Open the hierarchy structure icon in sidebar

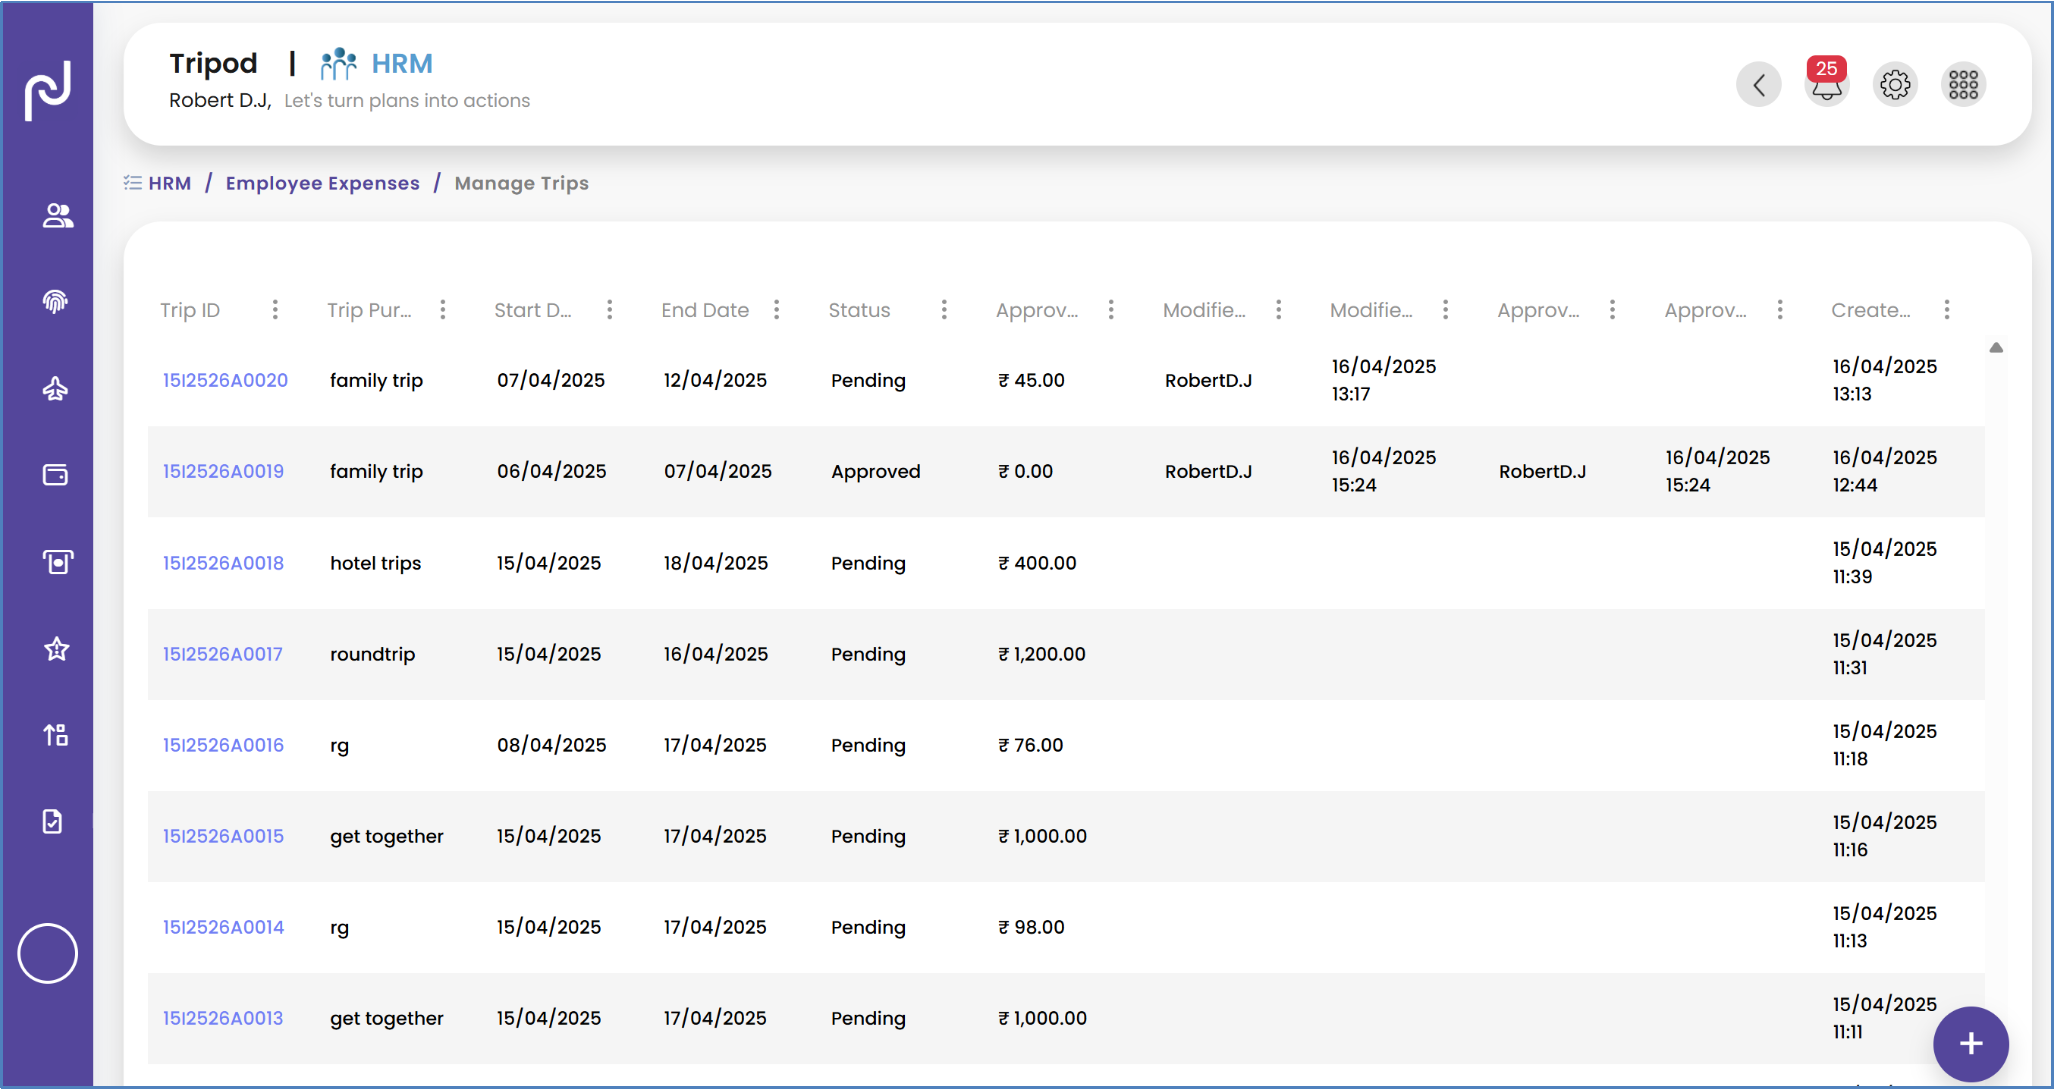tap(55, 735)
